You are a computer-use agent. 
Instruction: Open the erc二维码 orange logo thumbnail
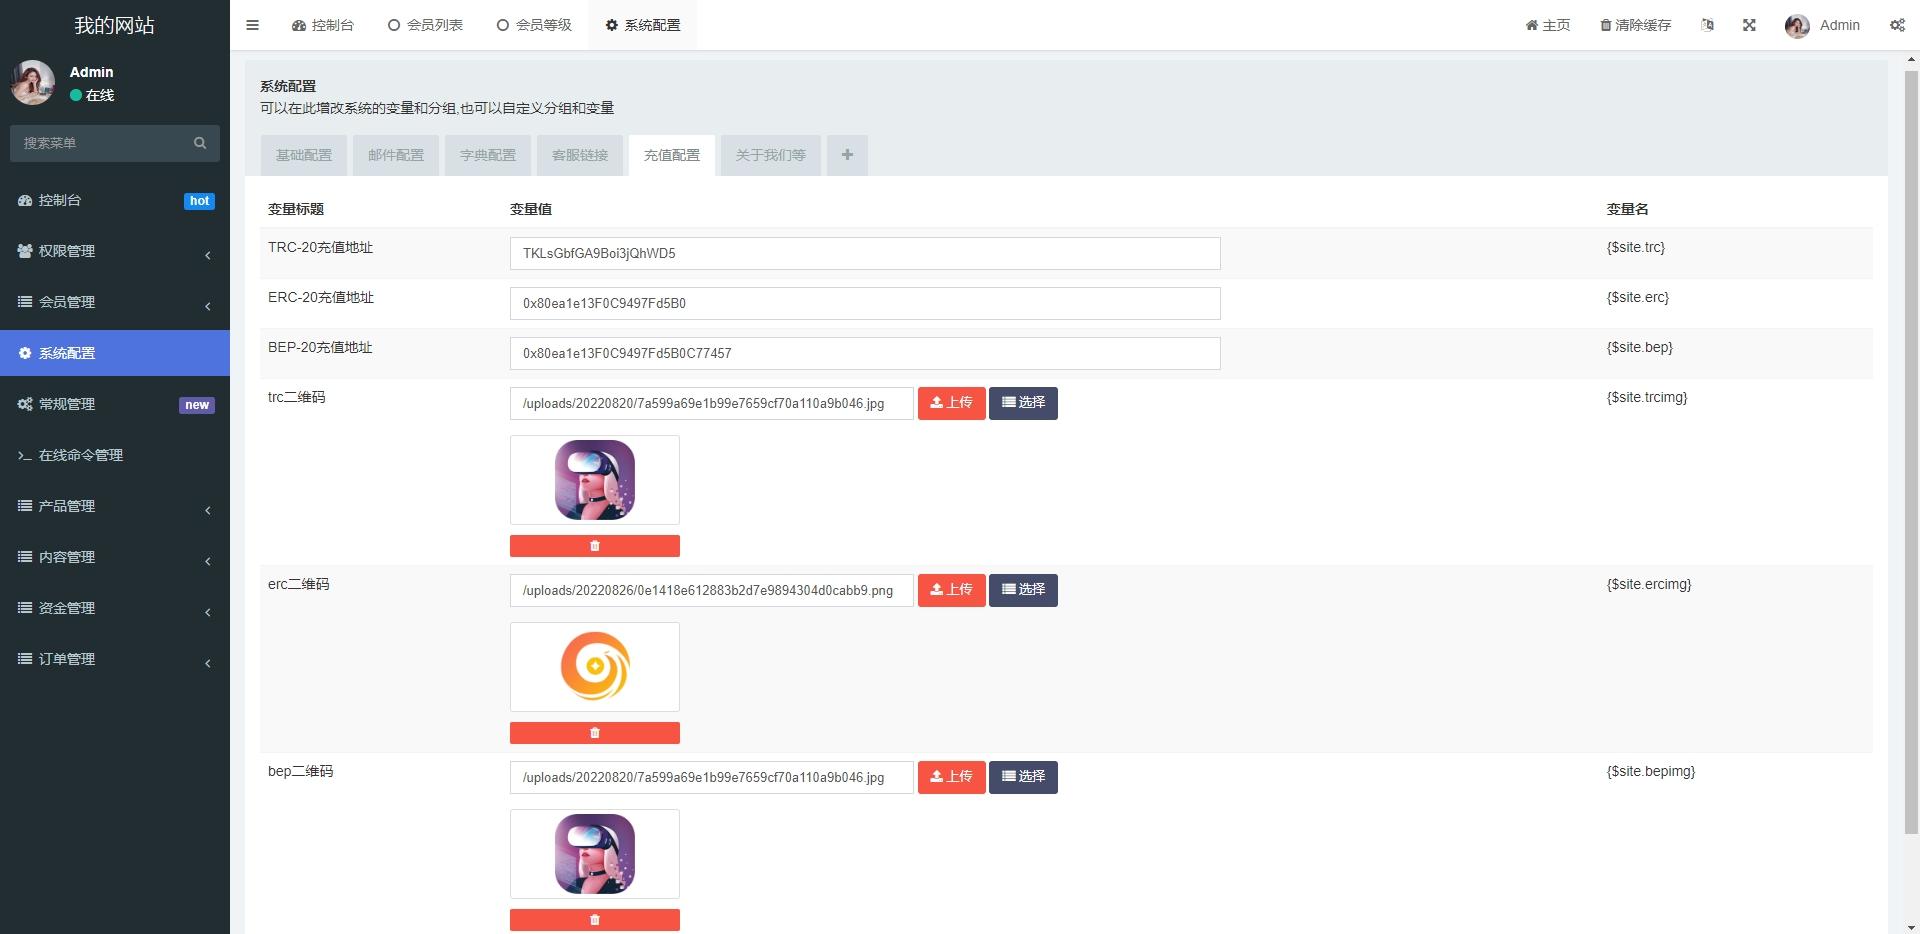[x=595, y=667]
